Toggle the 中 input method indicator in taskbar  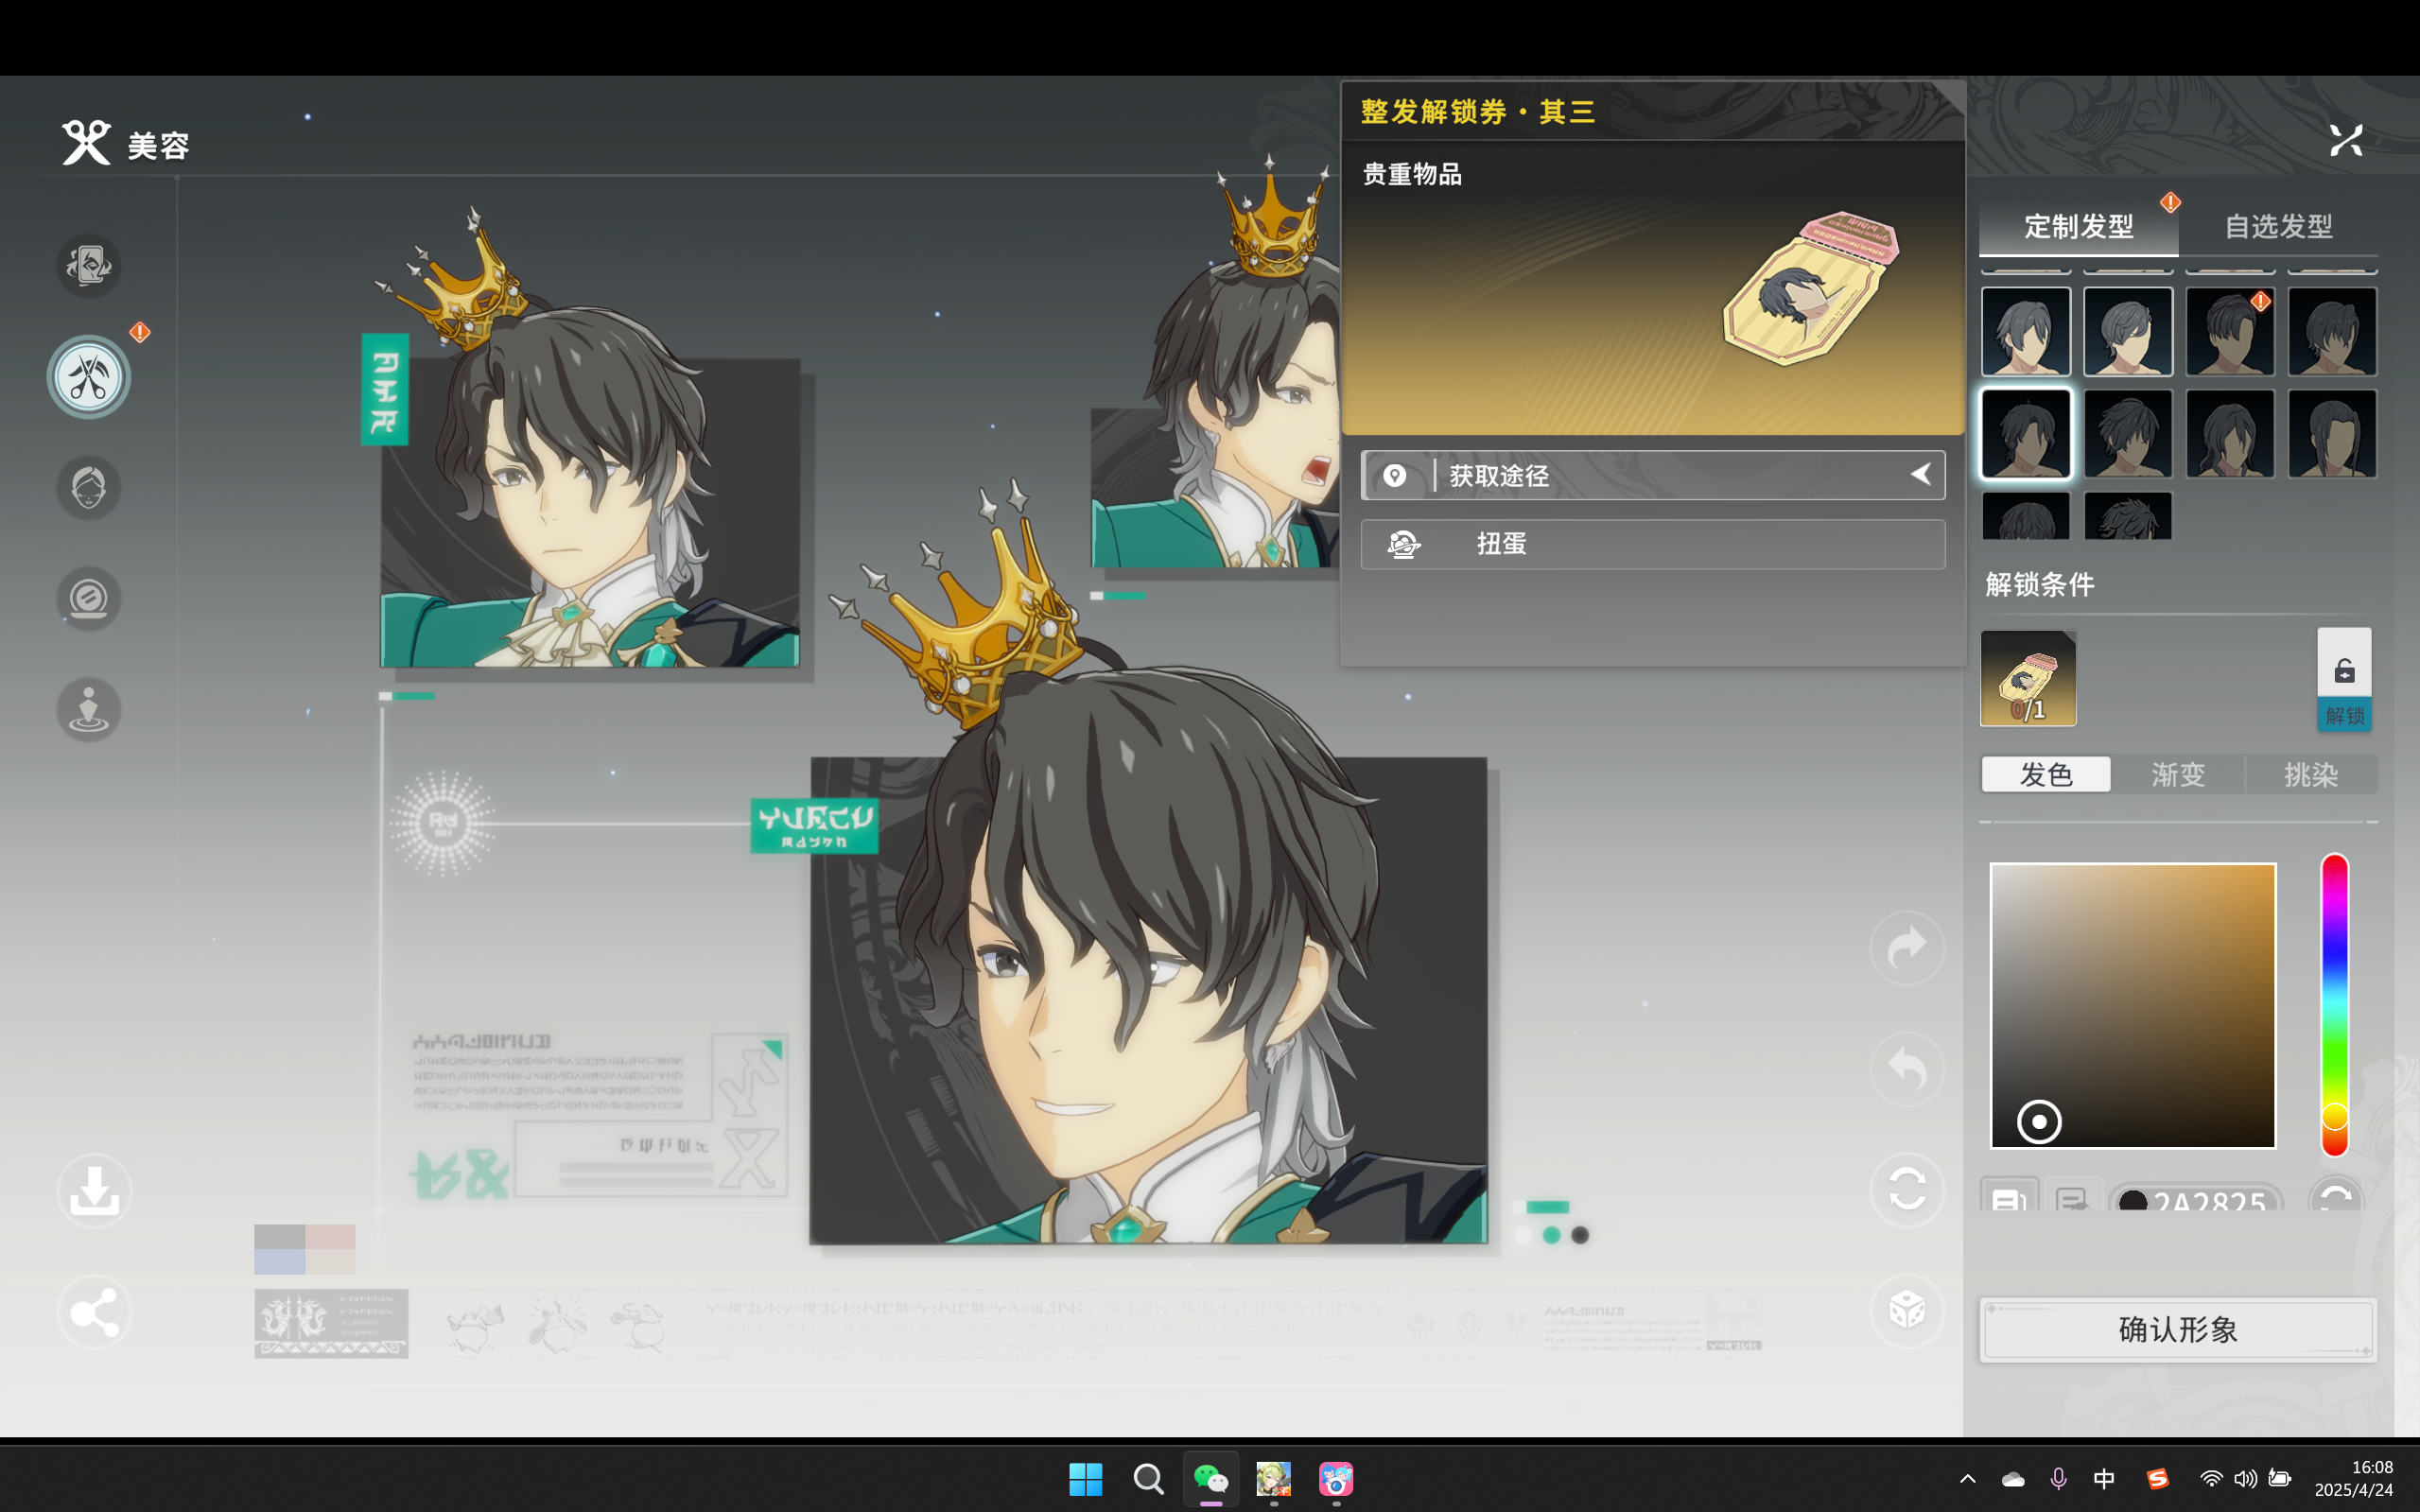pos(2104,1478)
